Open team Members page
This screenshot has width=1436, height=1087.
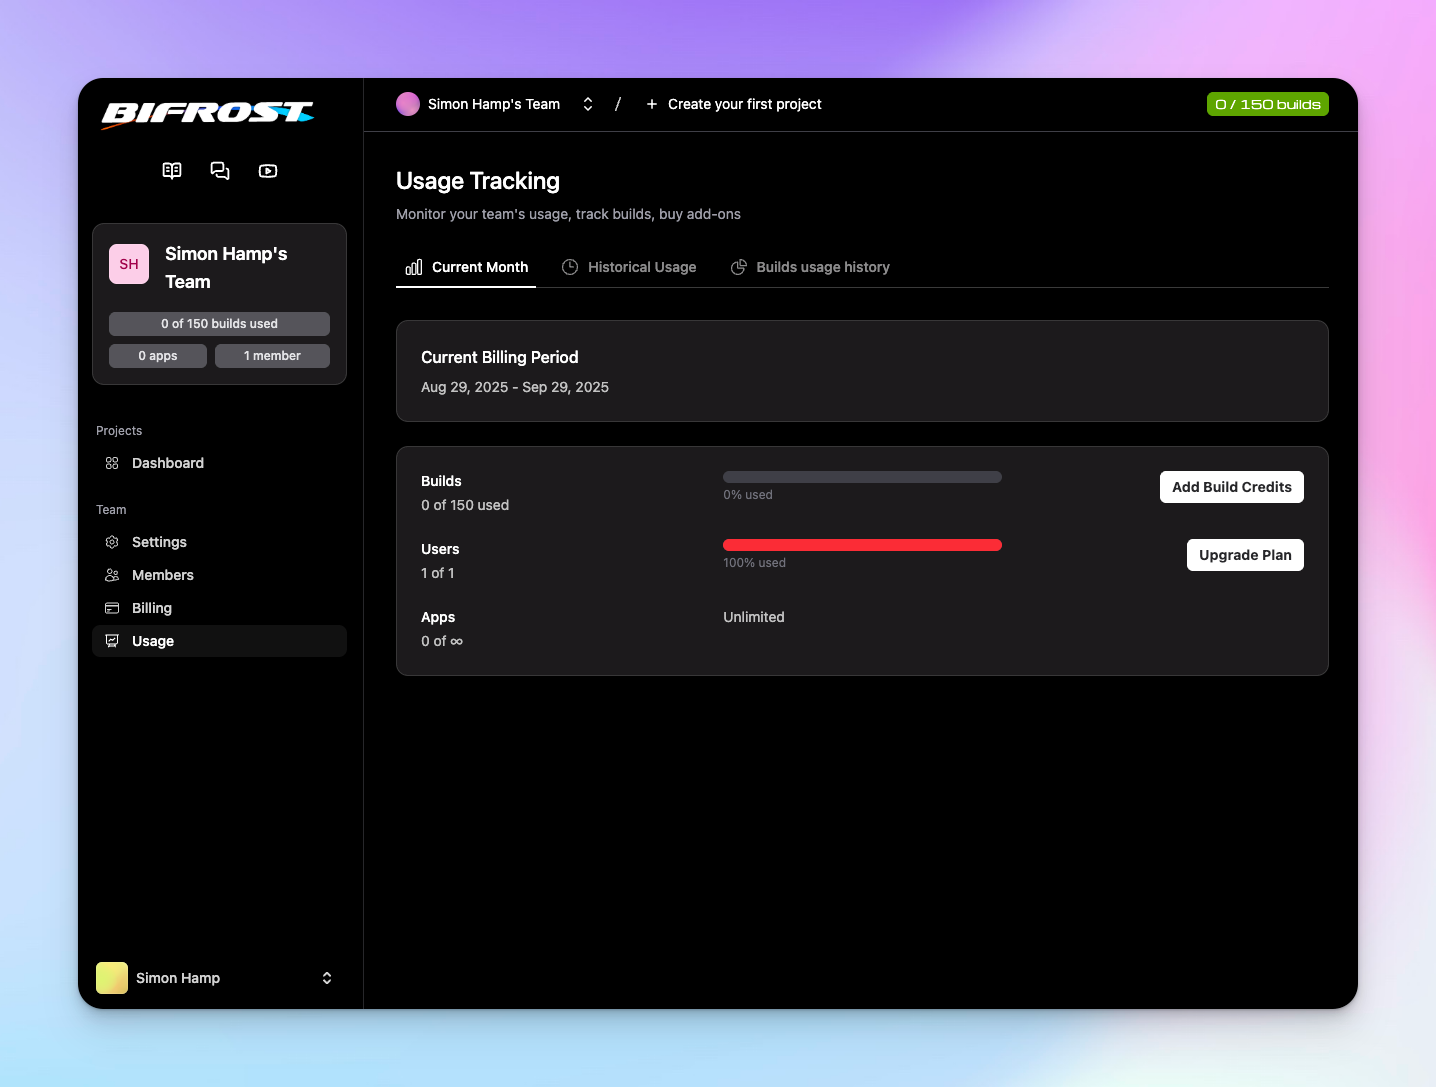[x=162, y=575]
